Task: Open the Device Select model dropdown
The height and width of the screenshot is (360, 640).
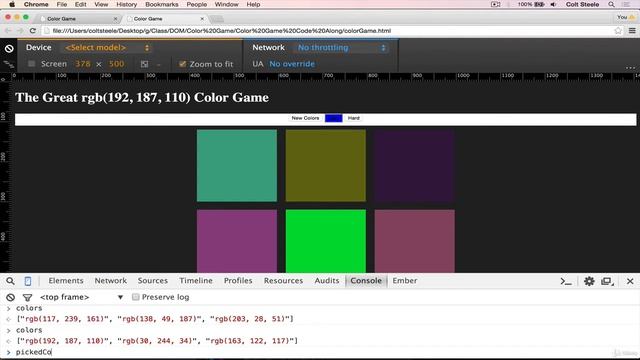Action: point(107,48)
